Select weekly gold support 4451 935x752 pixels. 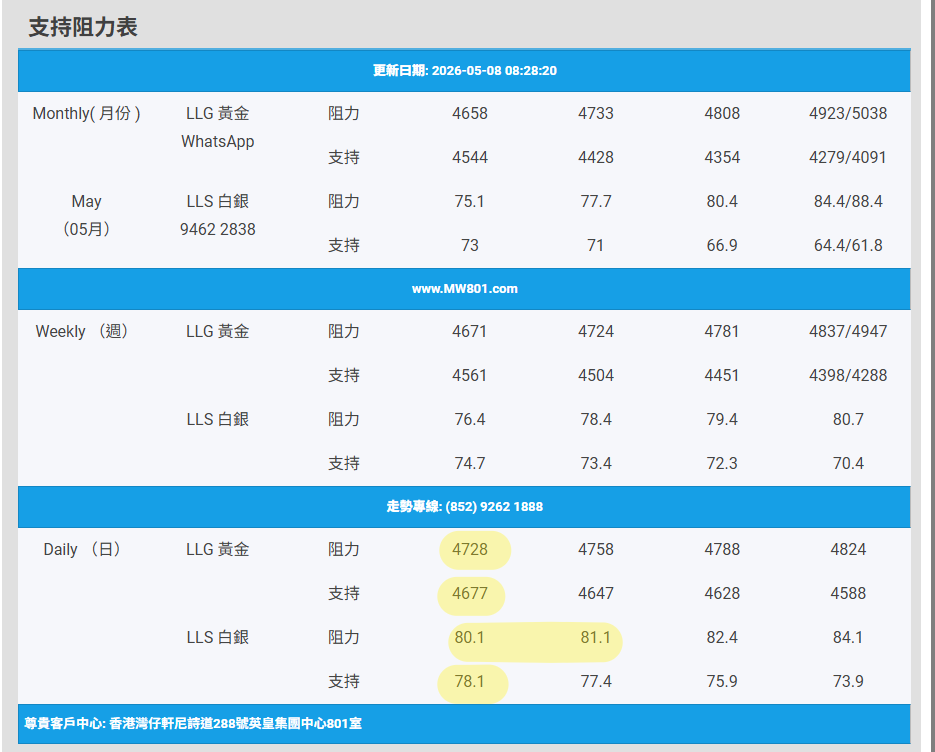click(x=722, y=376)
